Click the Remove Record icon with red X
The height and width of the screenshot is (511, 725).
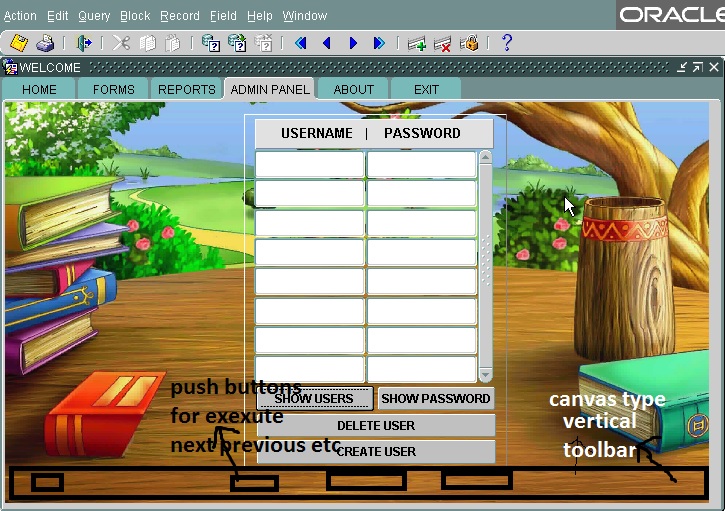click(x=443, y=43)
